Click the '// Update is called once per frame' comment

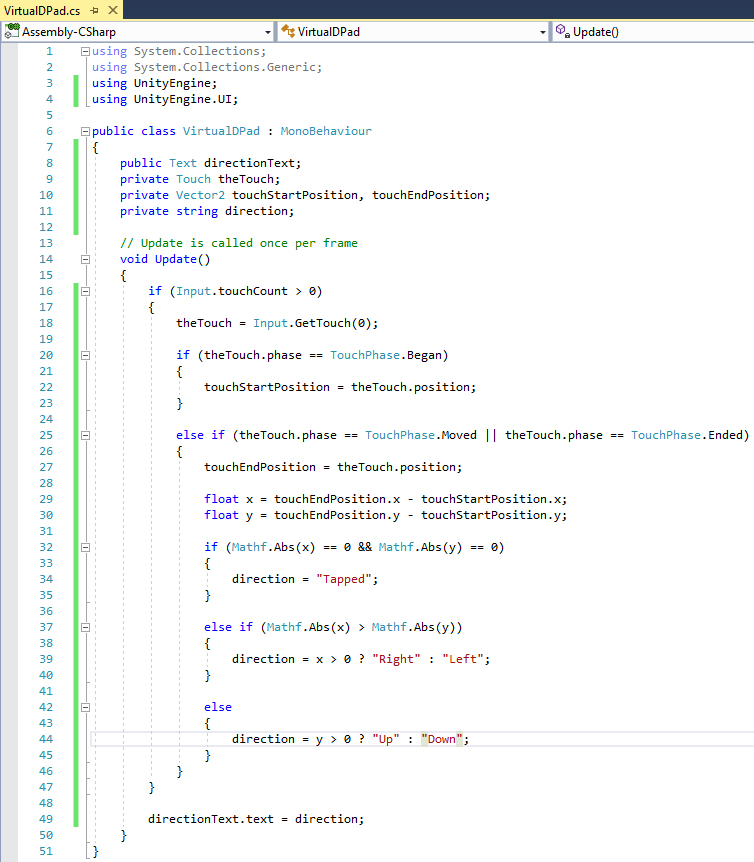[x=239, y=243]
